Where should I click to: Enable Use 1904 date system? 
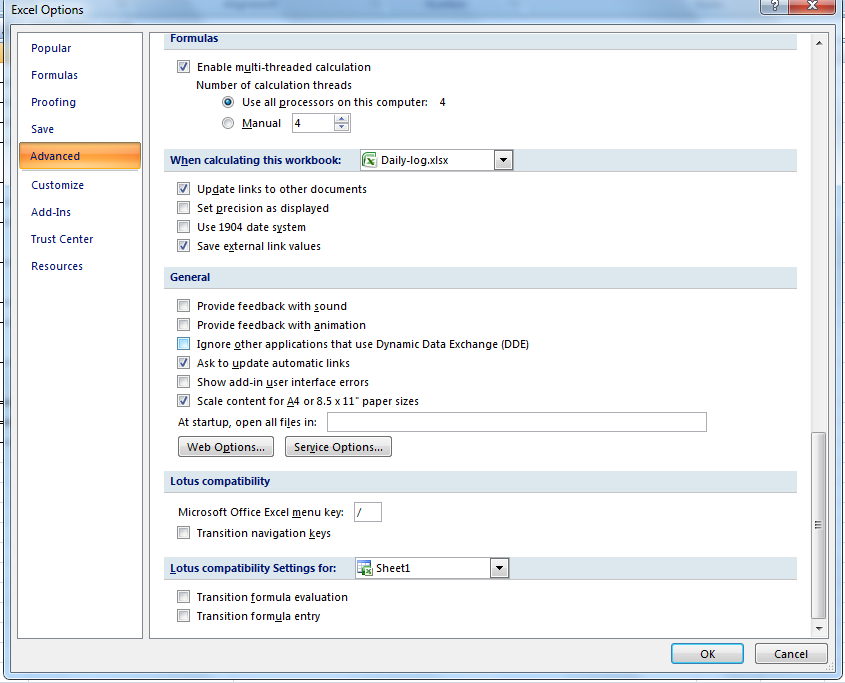click(183, 226)
